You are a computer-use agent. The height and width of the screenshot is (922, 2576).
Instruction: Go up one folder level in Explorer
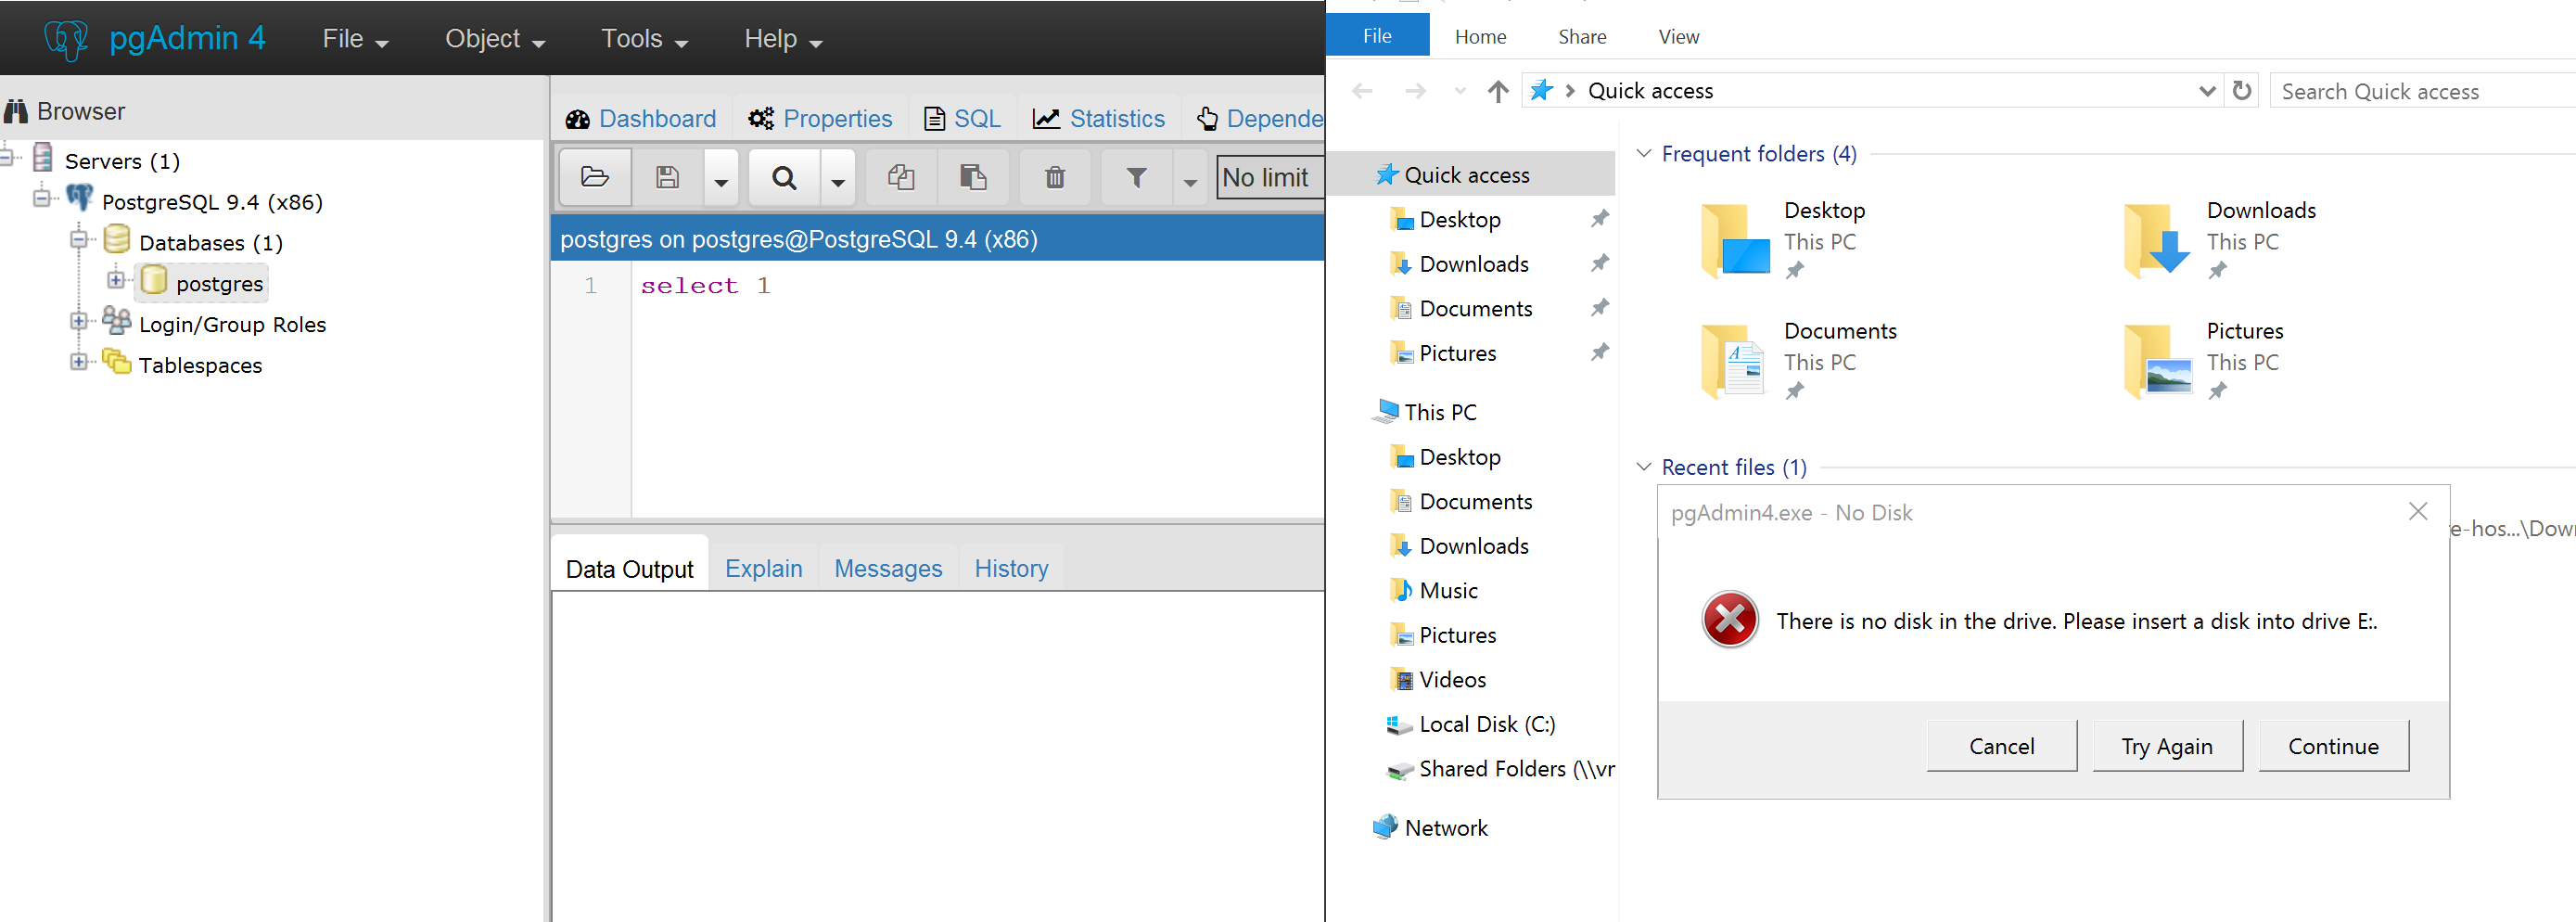(1497, 92)
